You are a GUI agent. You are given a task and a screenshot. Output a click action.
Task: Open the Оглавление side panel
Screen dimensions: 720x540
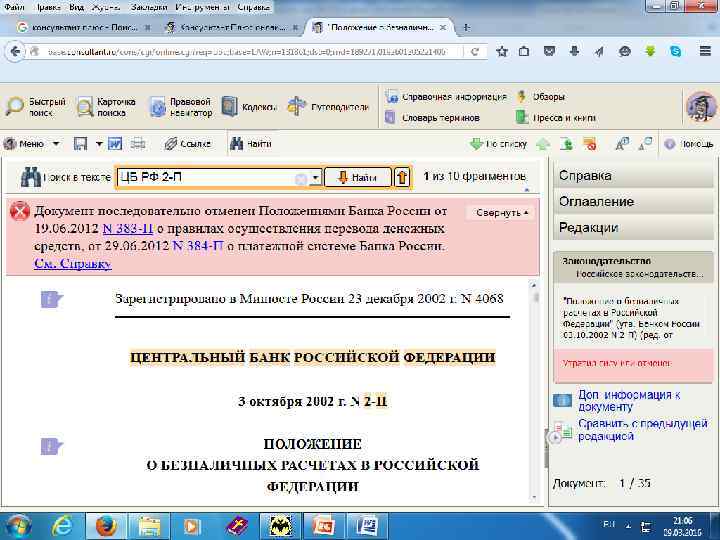click(x=633, y=202)
